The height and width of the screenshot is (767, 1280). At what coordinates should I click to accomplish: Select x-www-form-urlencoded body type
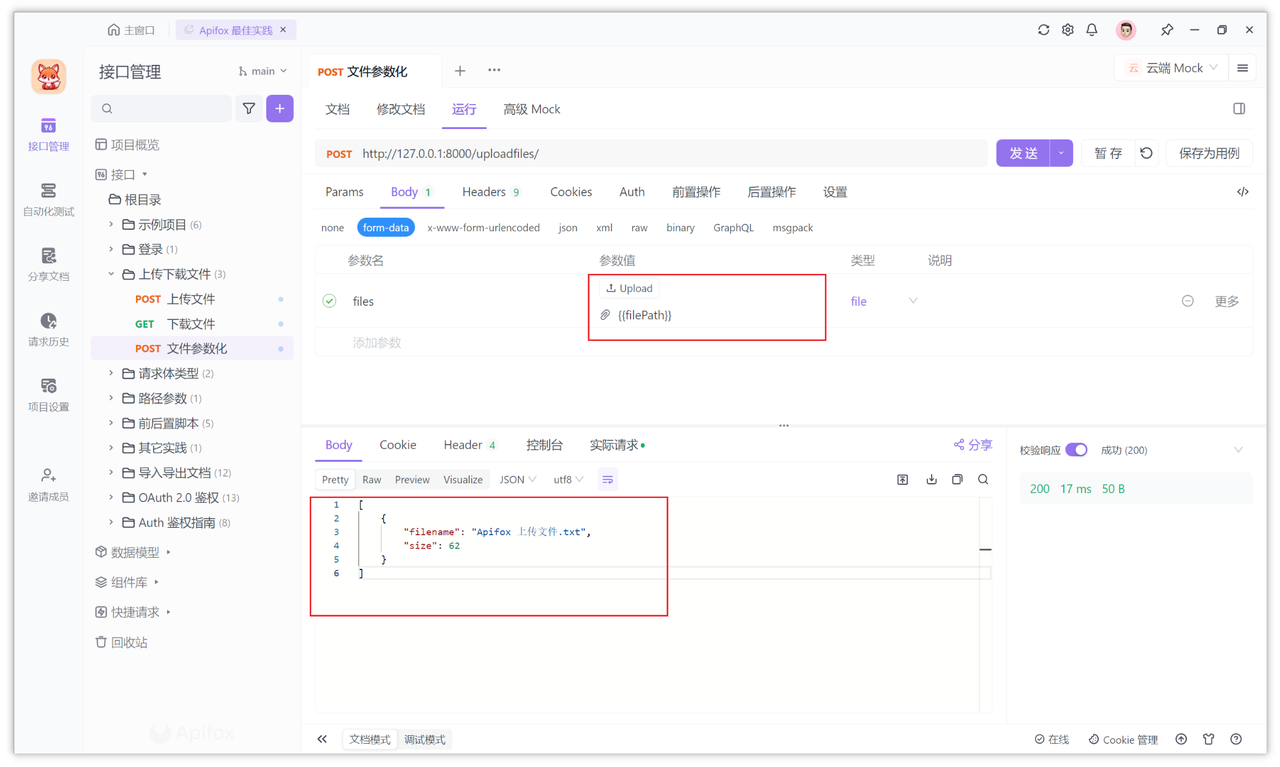(x=483, y=228)
